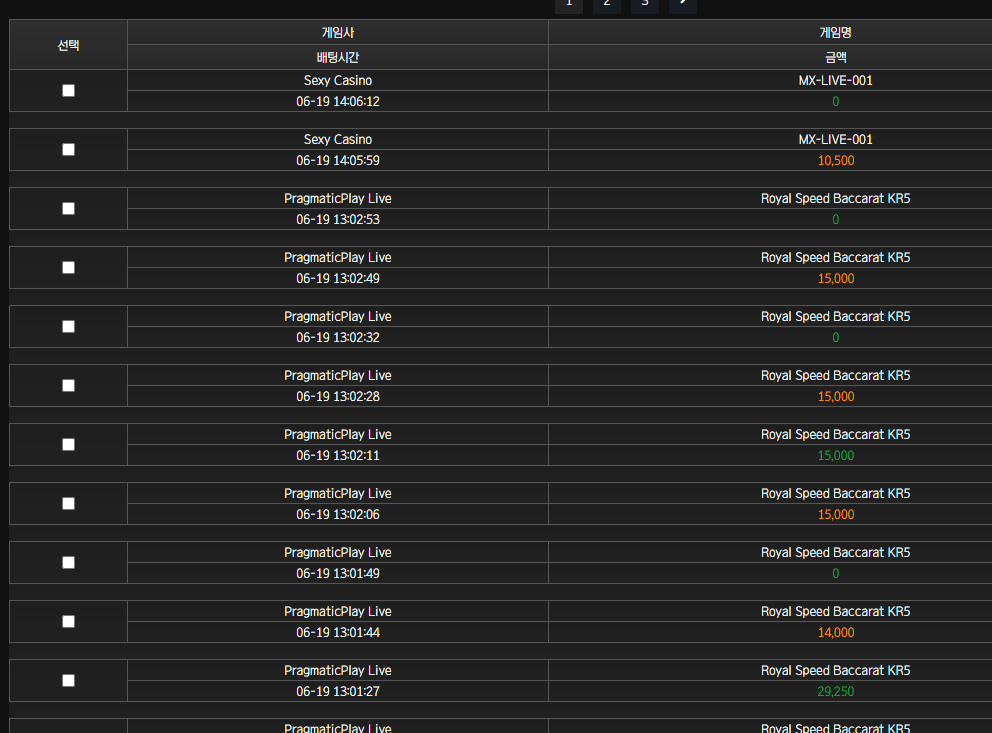The image size is (992, 733).
Task: Mark the 13:01:44 bet row checkbox
Action: [68, 622]
